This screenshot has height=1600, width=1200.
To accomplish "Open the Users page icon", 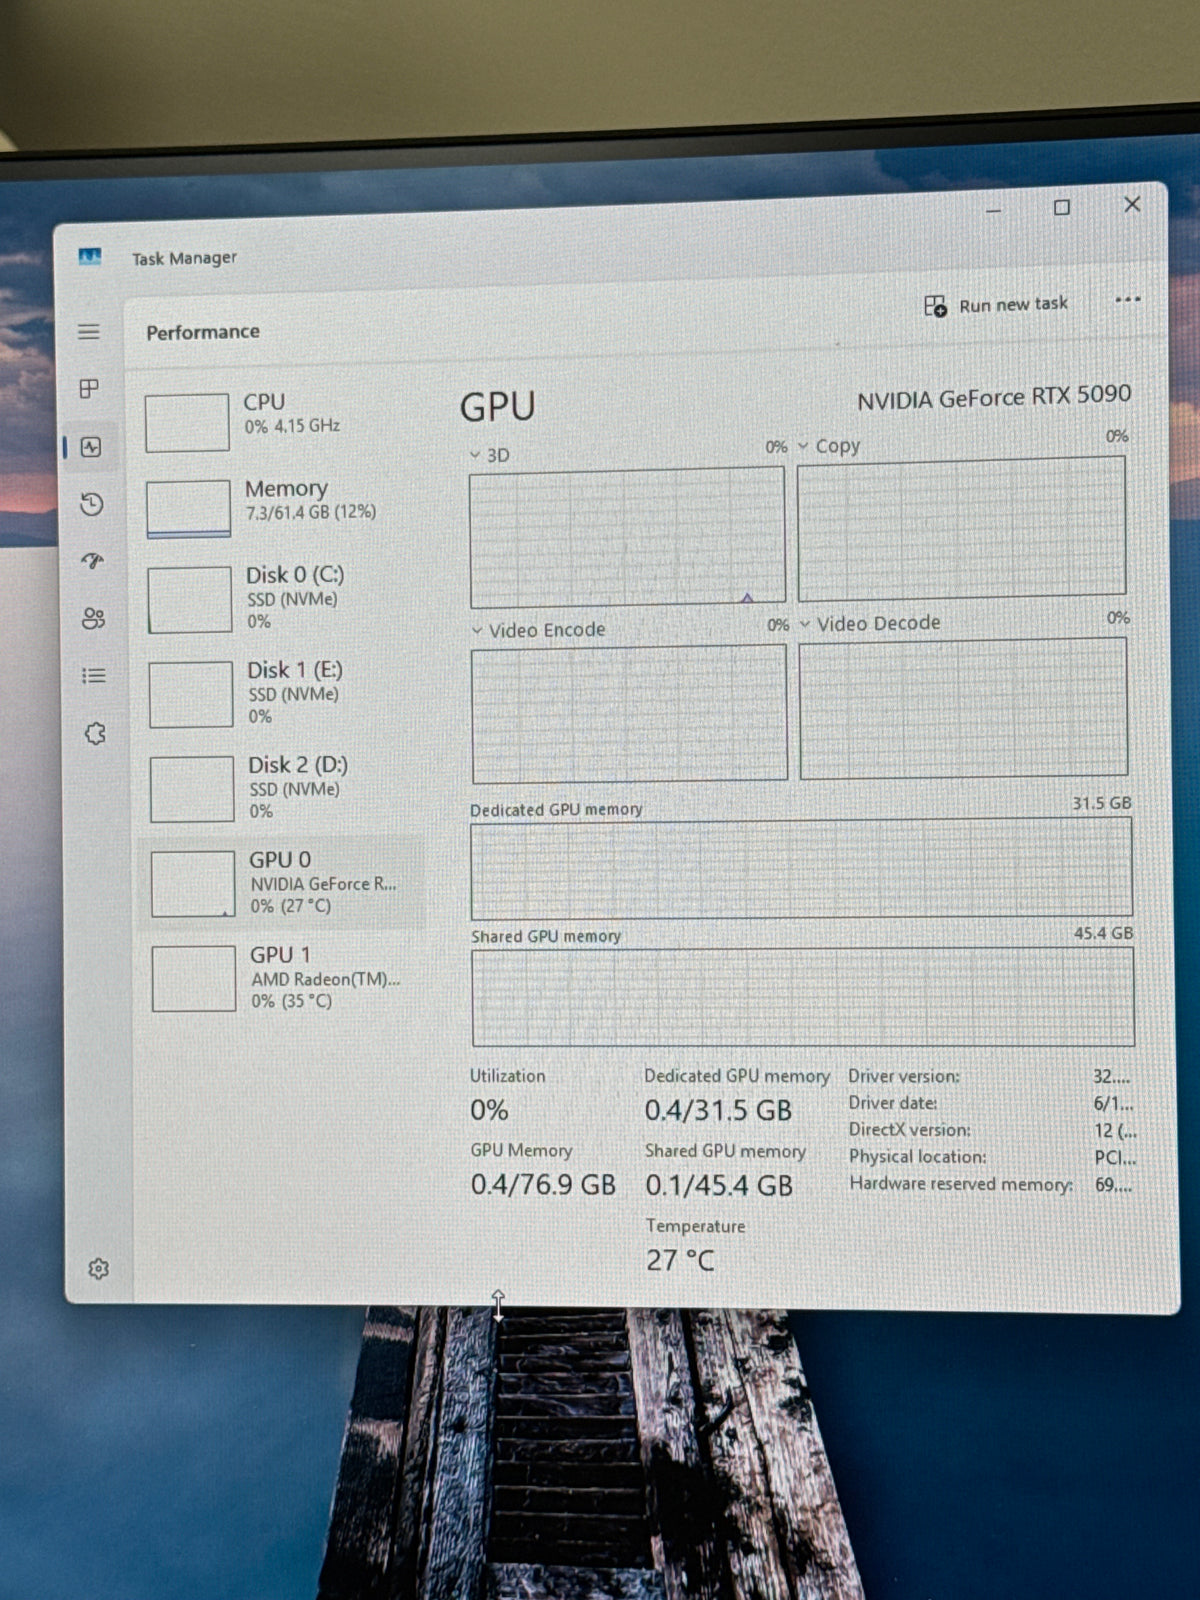I will 94,619.
